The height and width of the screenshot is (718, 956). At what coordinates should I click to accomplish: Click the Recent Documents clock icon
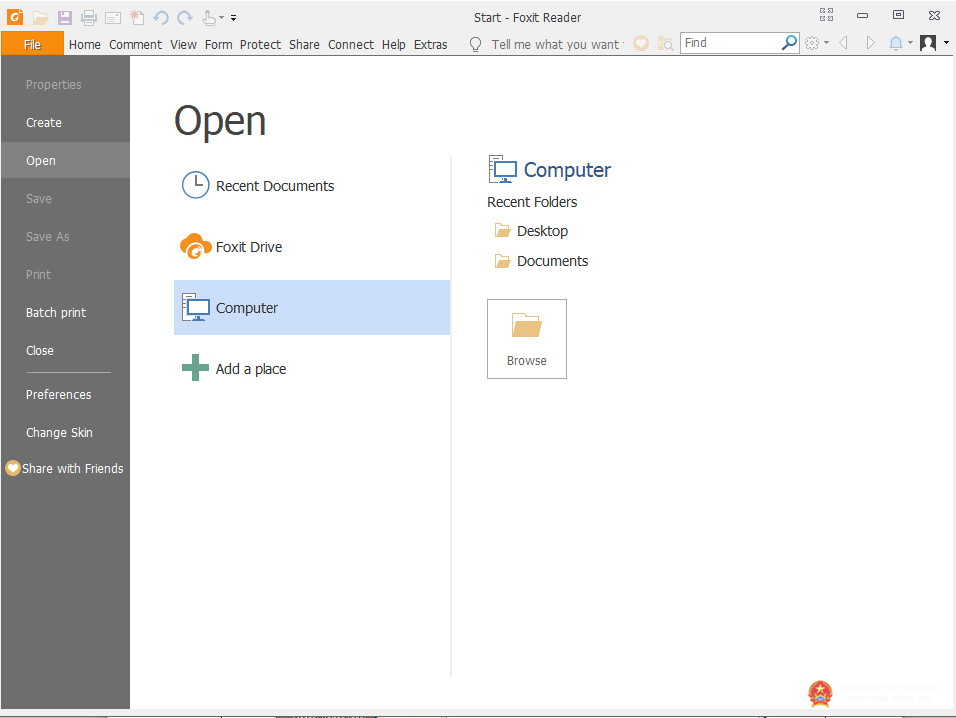tap(196, 185)
